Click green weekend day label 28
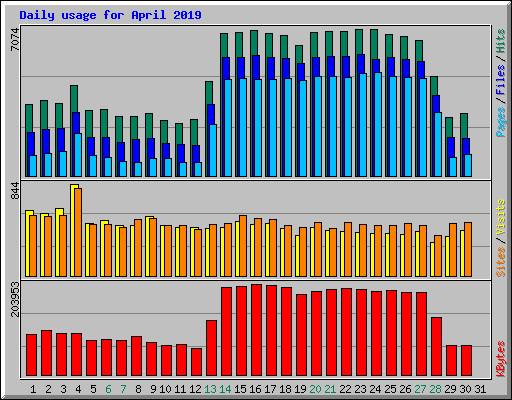The width and height of the screenshot is (512, 400). click(x=435, y=389)
